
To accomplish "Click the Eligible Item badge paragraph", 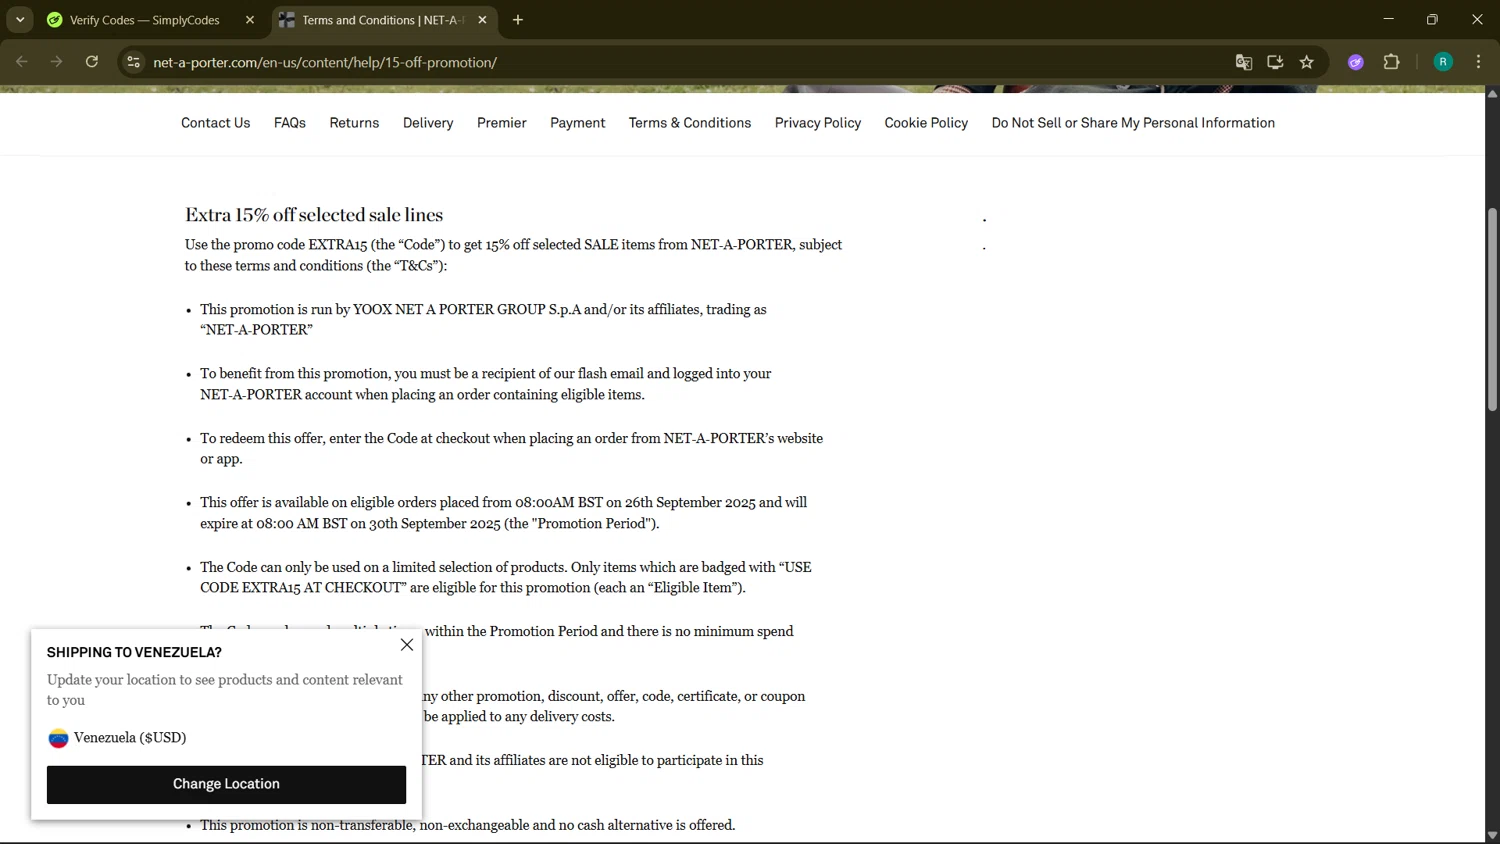I will click(505, 577).
